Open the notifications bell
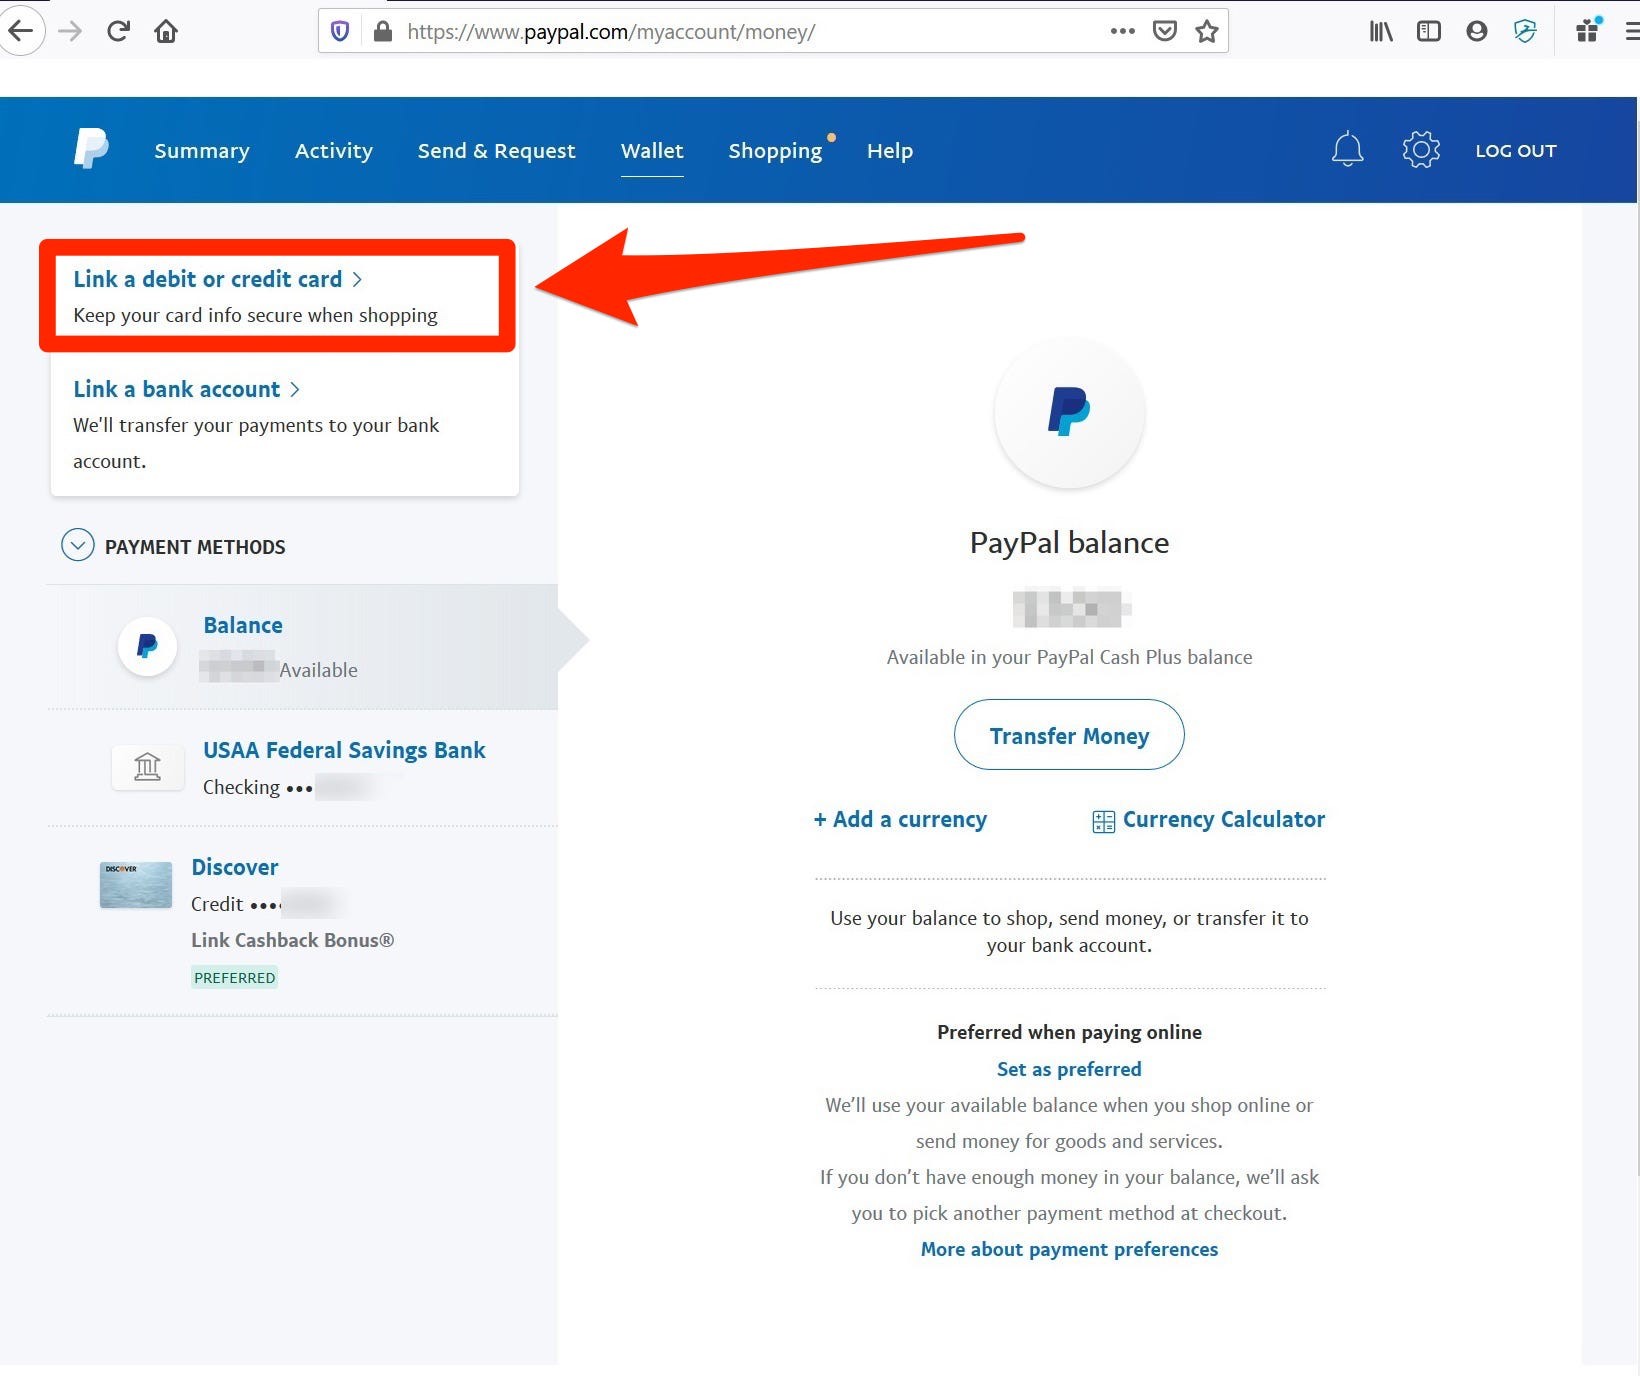 point(1347,149)
